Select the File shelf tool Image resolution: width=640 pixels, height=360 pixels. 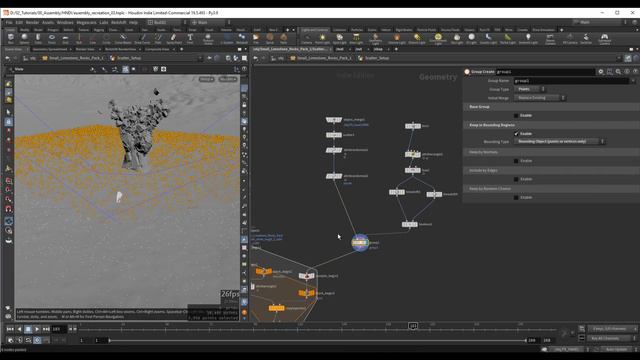[256, 38]
